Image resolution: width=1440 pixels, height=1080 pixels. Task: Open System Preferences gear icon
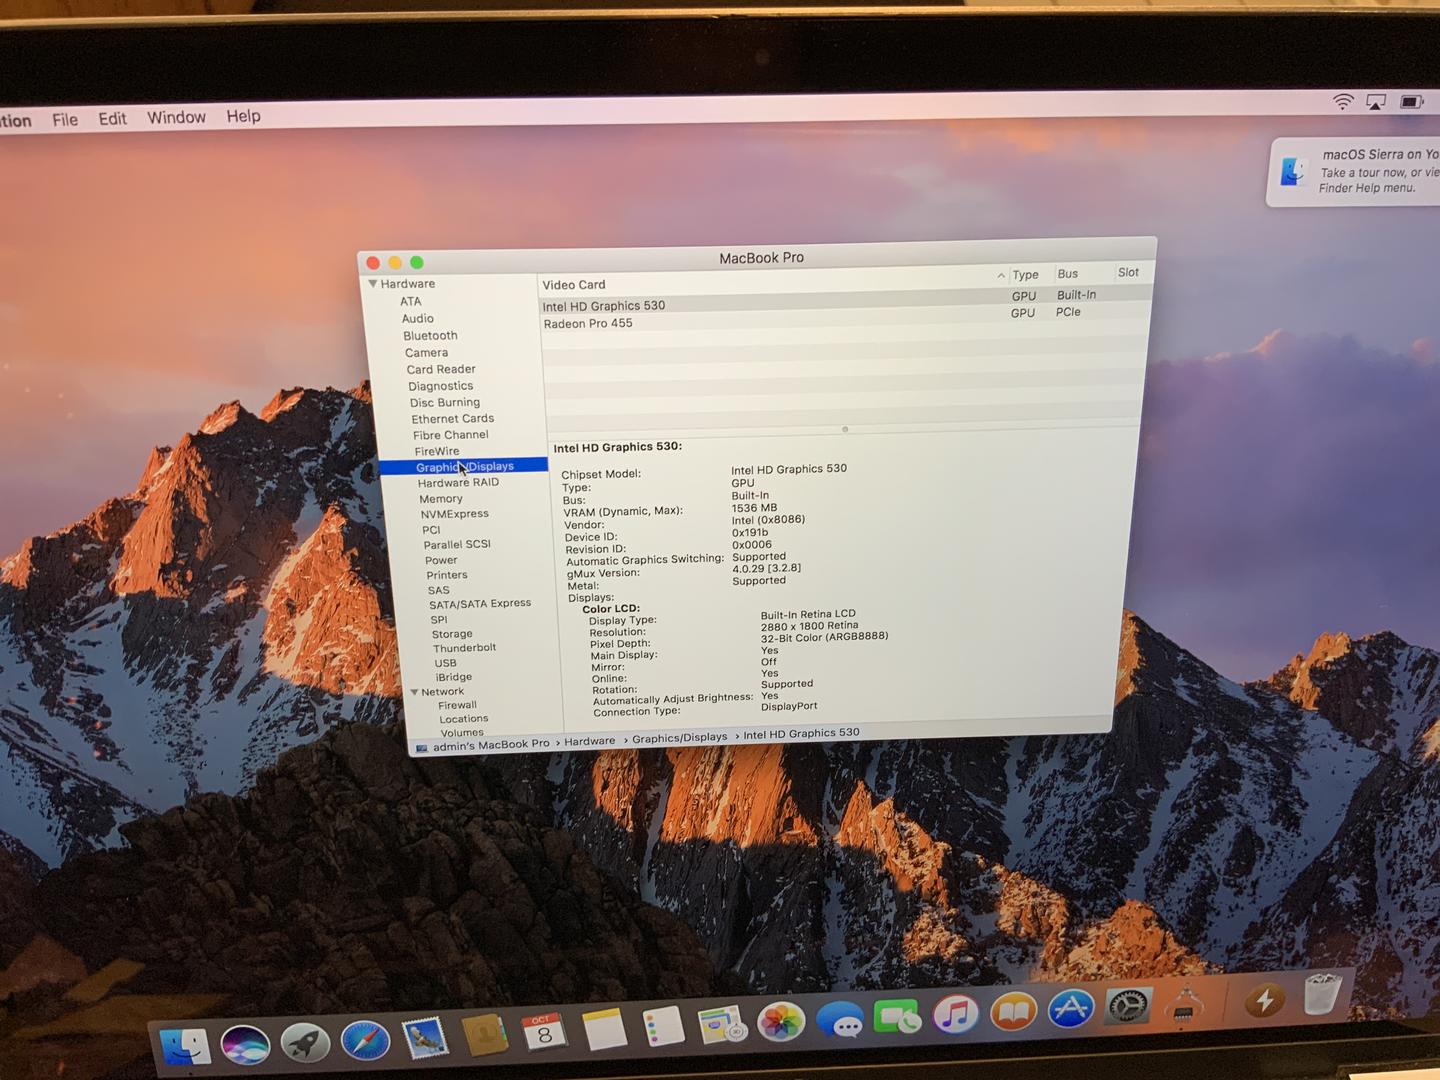tap(1129, 1005)
